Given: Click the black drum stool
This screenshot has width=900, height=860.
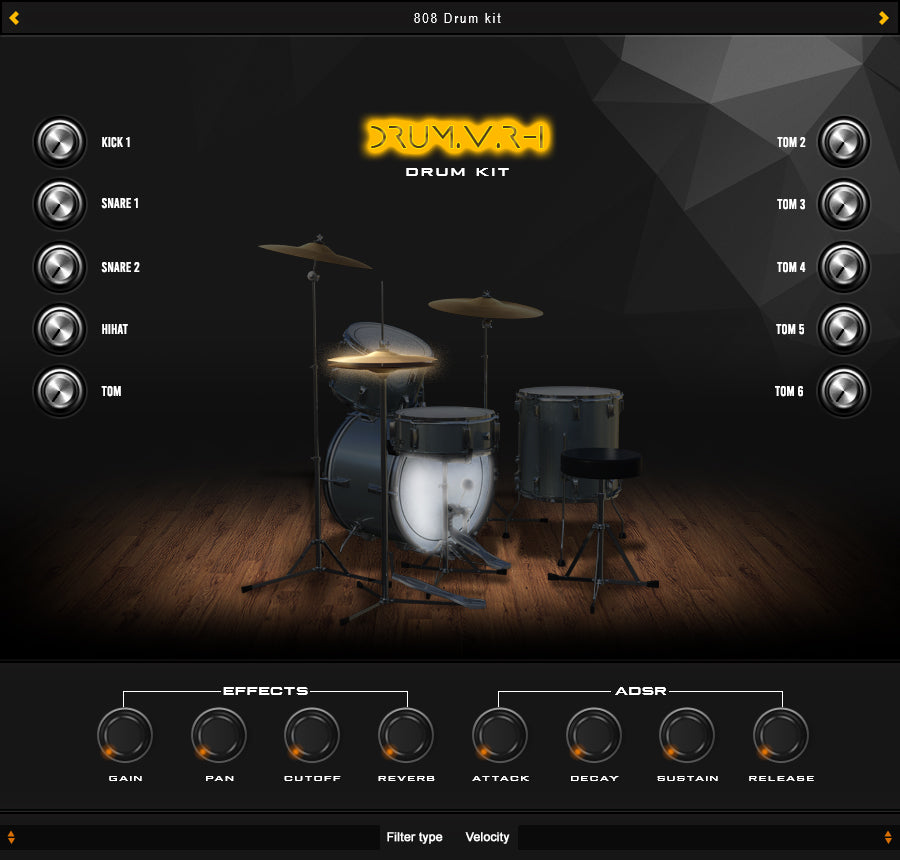Looking at the screenshot, I should (600, 463).
